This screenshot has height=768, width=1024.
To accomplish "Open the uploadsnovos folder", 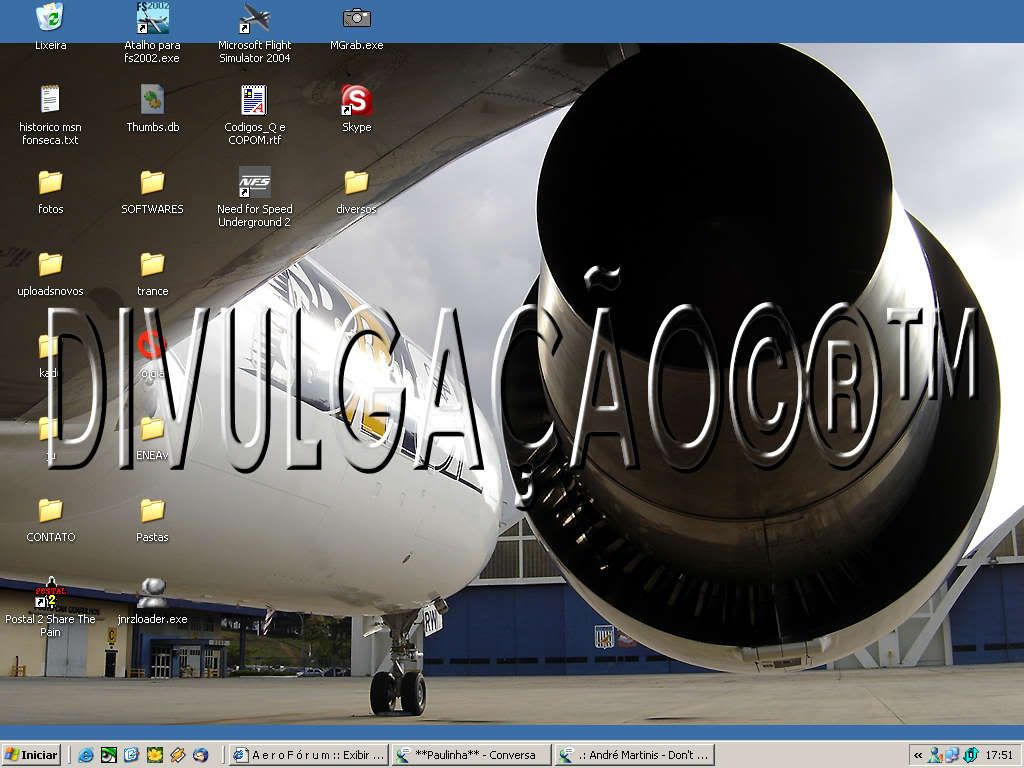I will pyautogui.click(x=50, y=264).
